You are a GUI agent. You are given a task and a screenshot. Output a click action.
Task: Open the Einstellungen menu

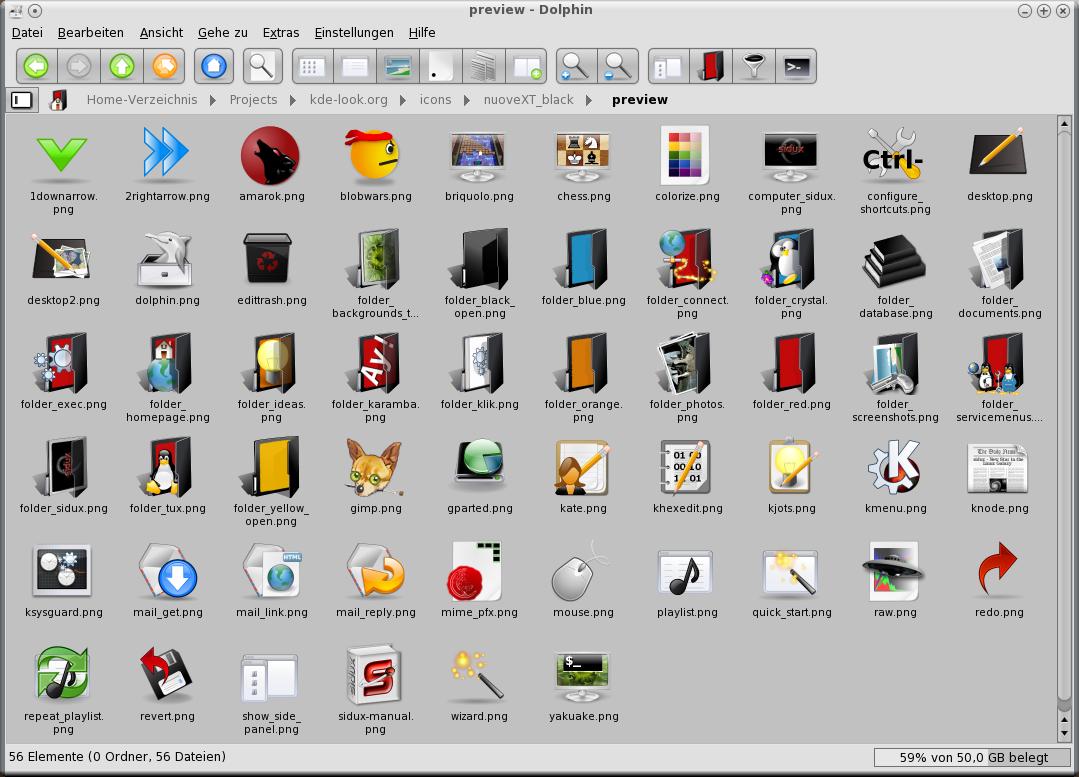[x=354, y=32]
